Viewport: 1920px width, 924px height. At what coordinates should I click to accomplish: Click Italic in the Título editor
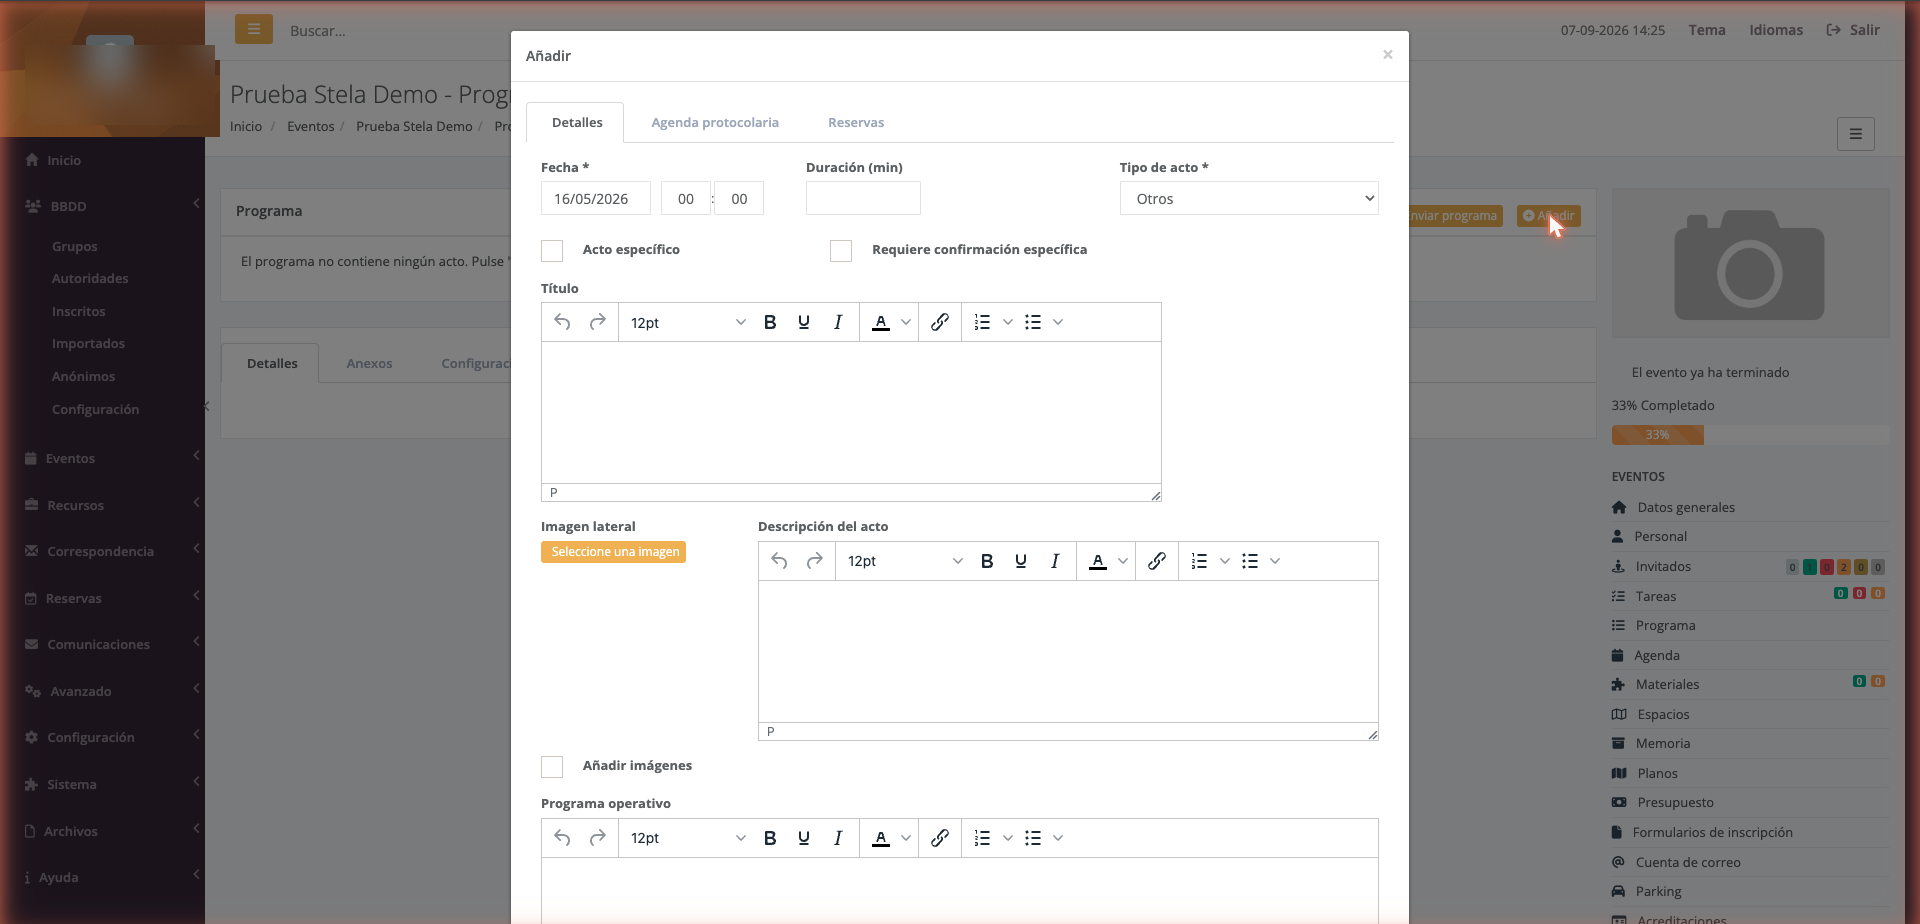838,322
